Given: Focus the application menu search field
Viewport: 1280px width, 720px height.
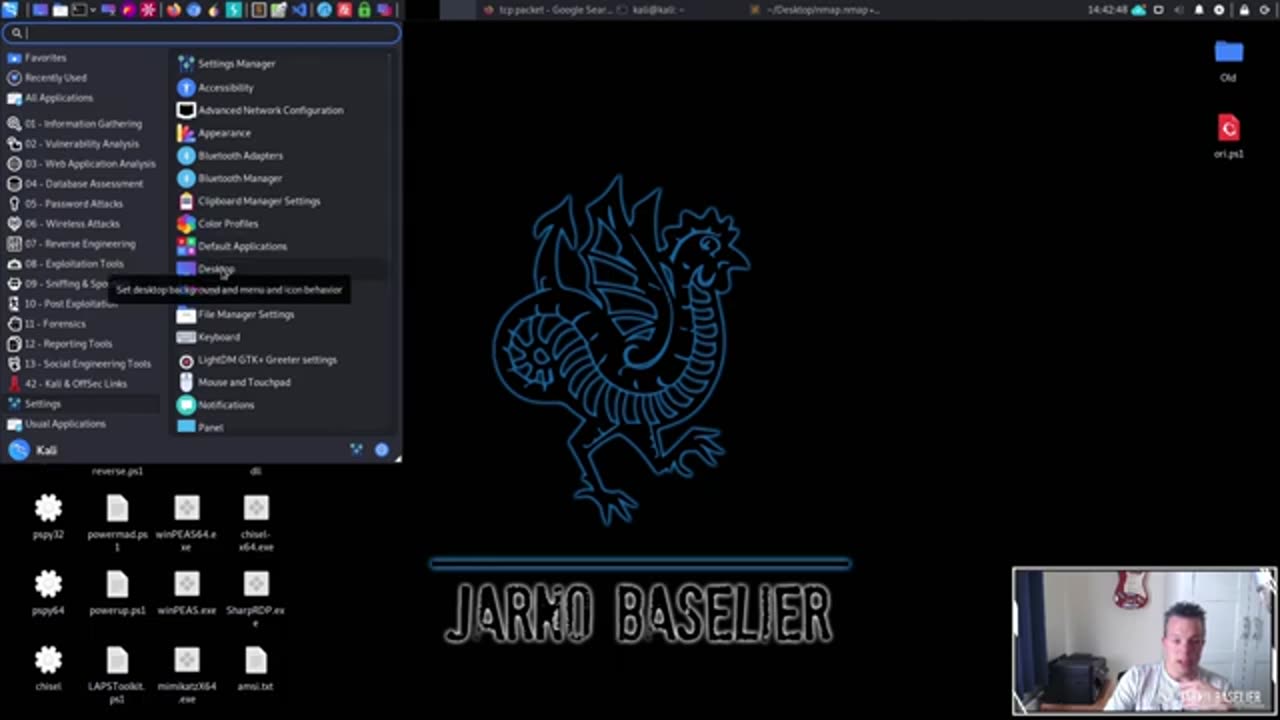Looking at the screenshot, I should pyautogui.click(x=201, y=33).
